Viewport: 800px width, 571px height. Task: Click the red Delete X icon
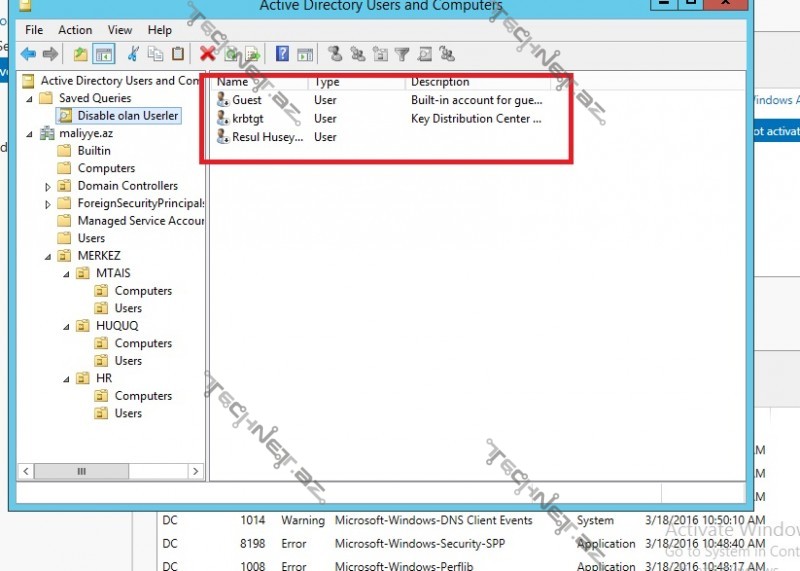point(207,54)
